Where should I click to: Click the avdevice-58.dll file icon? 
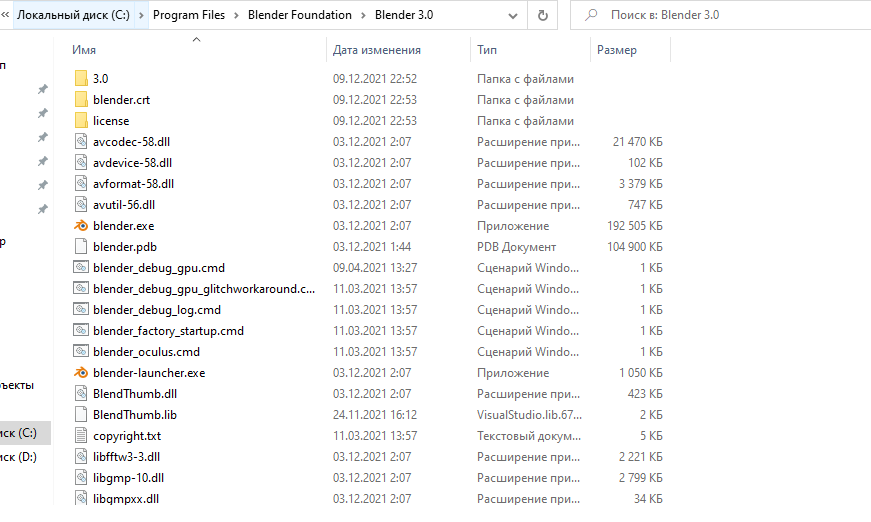point(81,163)
